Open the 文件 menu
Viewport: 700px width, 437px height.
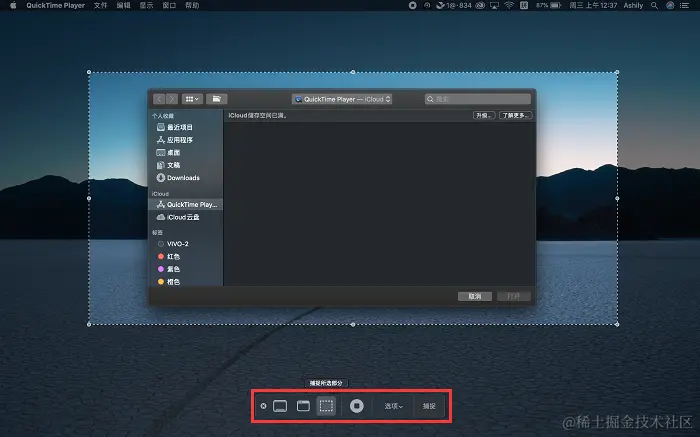100,5
